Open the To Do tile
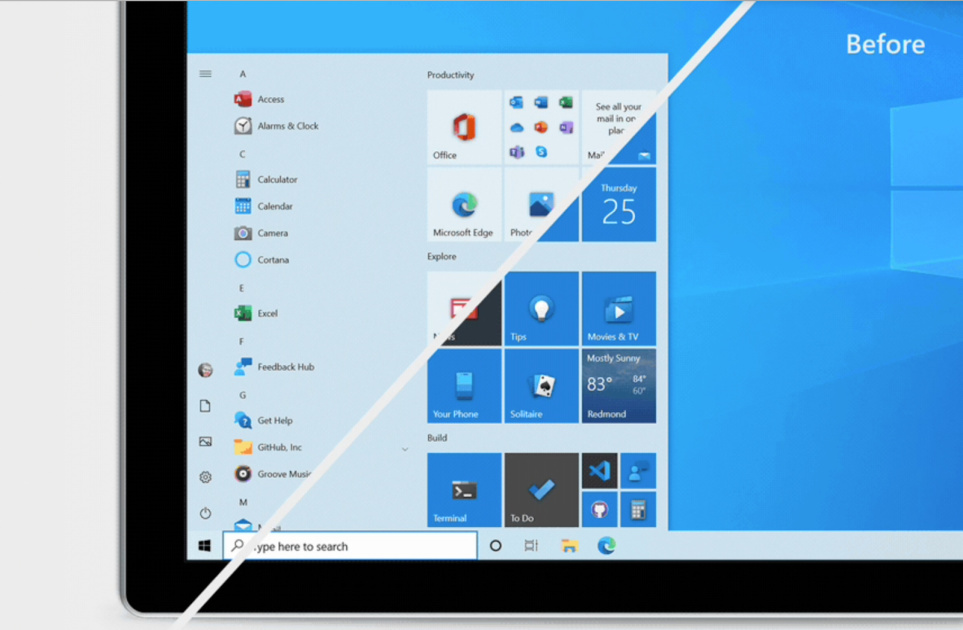 pos(541,490)
